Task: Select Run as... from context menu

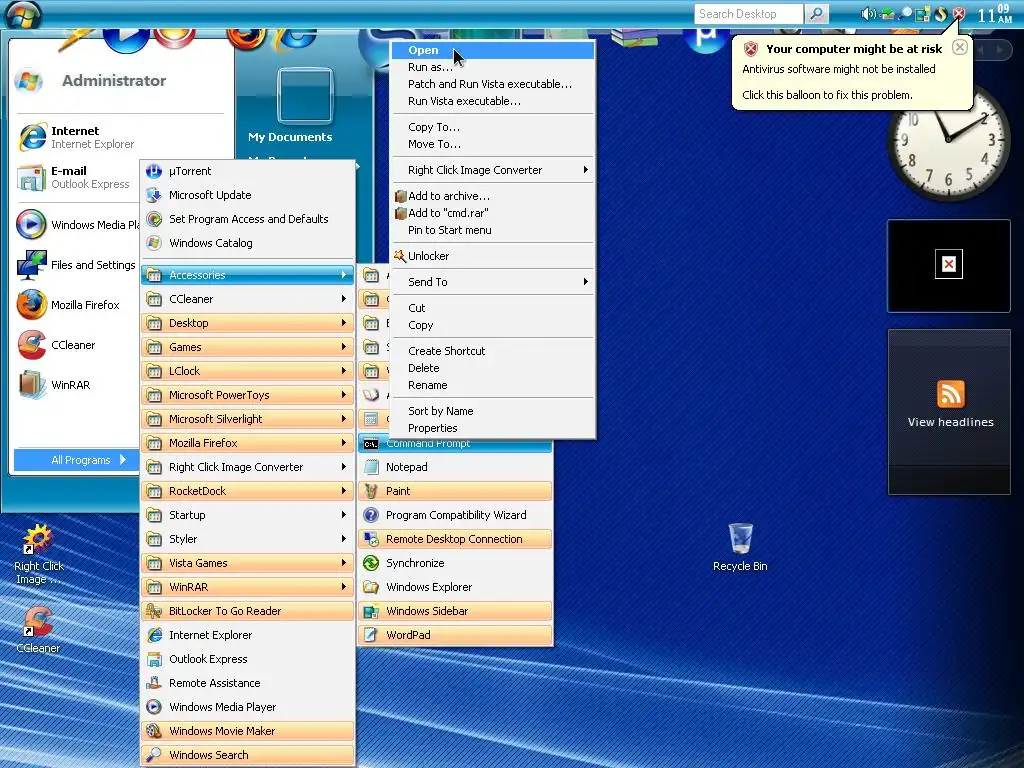Action: click(x=493, y=67)
